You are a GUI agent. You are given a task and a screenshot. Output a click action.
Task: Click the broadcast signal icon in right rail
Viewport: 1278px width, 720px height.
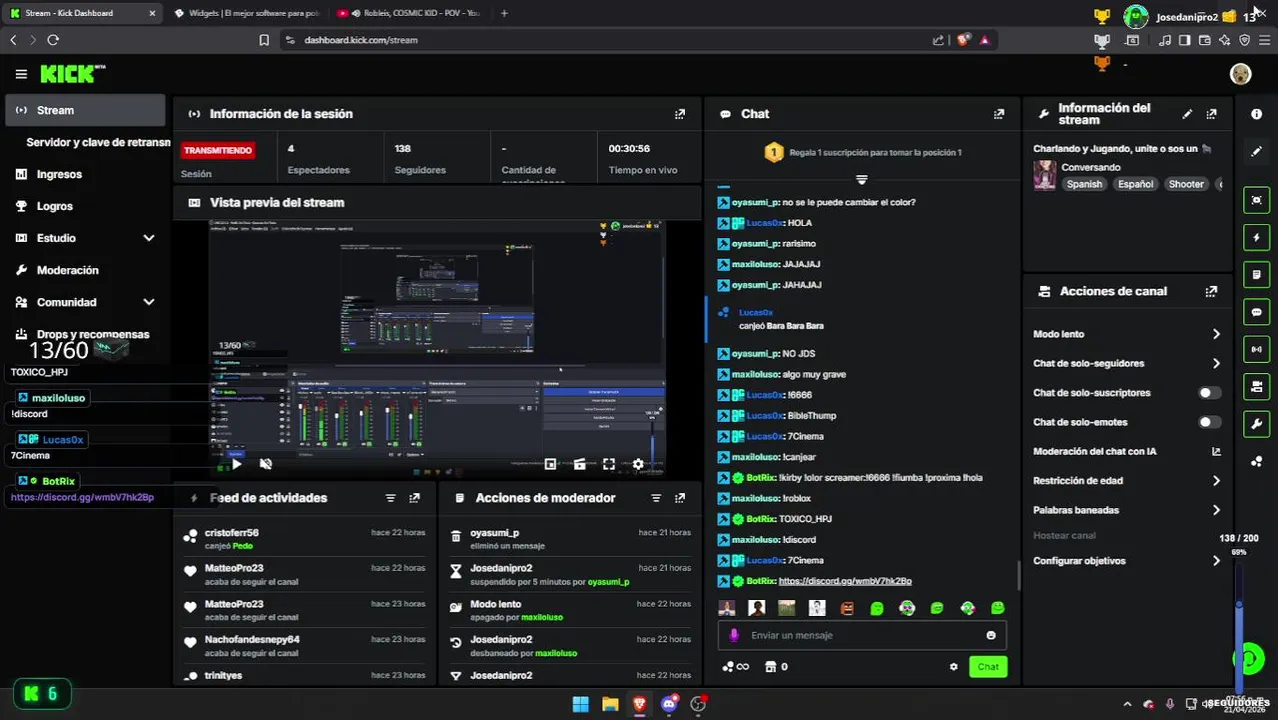pyautogui.click(x=1257, y=349)
